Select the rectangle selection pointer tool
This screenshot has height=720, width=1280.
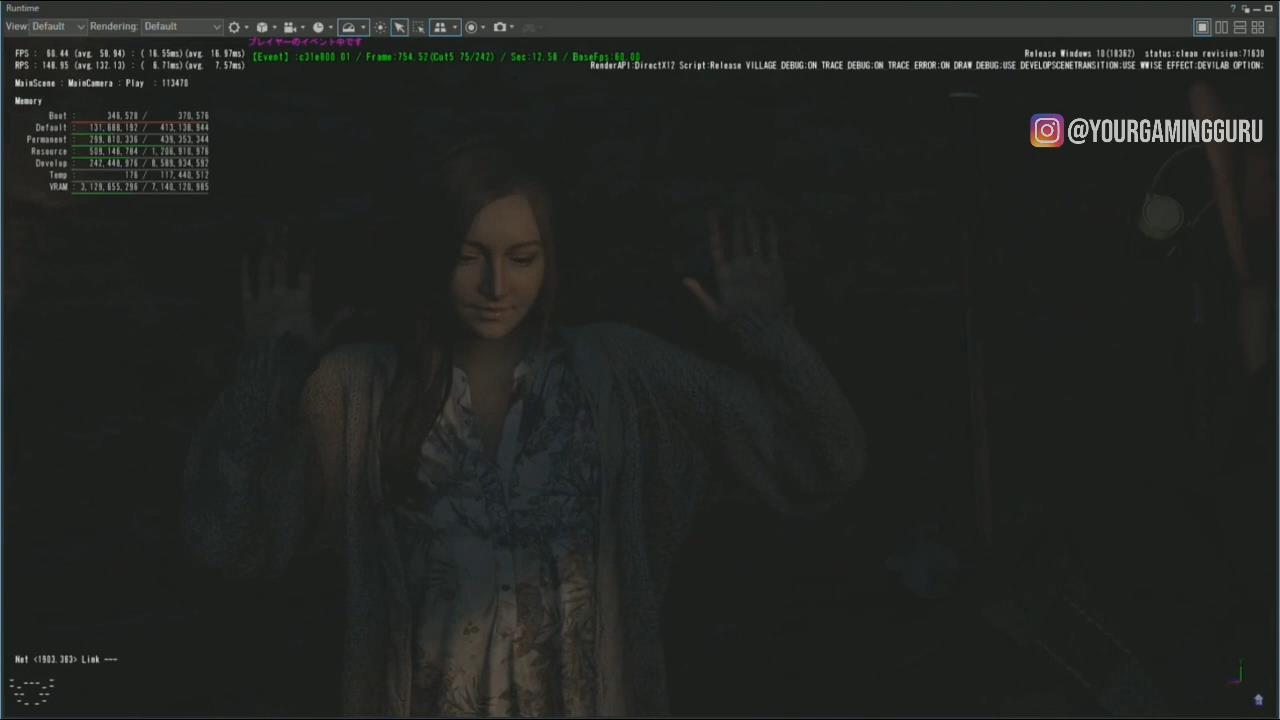(419, 27)
